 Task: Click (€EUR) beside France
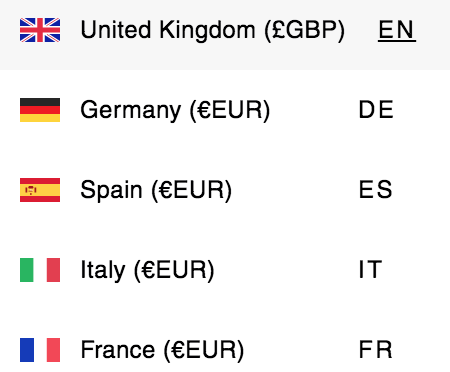(x=204, y=351)
